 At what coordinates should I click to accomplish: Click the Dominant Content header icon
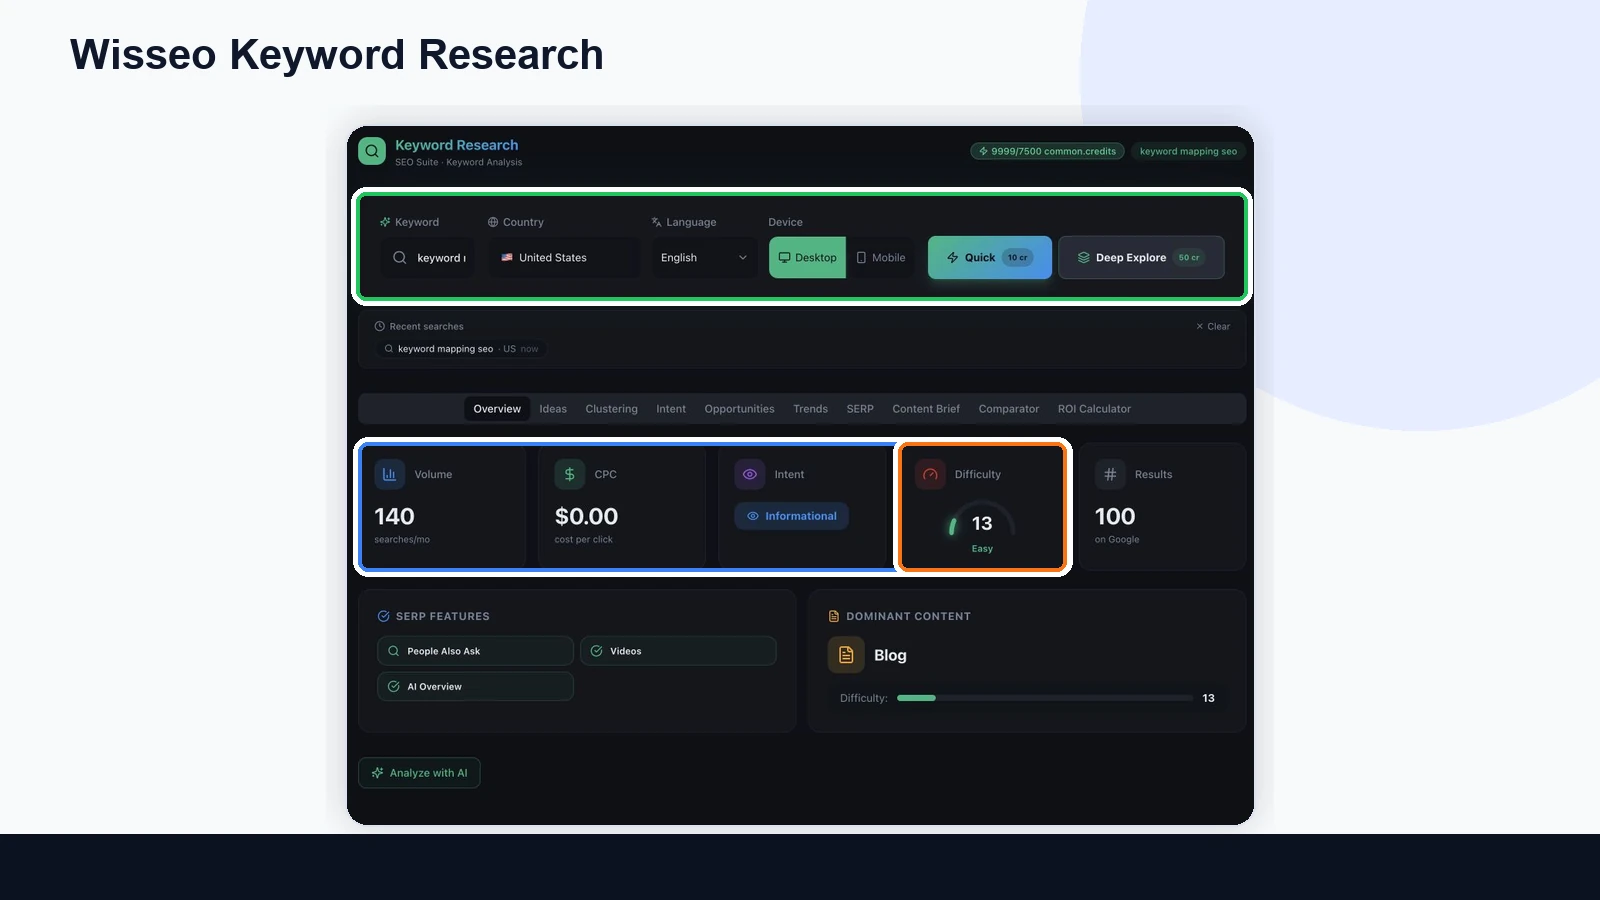click(x=834, y=616)
